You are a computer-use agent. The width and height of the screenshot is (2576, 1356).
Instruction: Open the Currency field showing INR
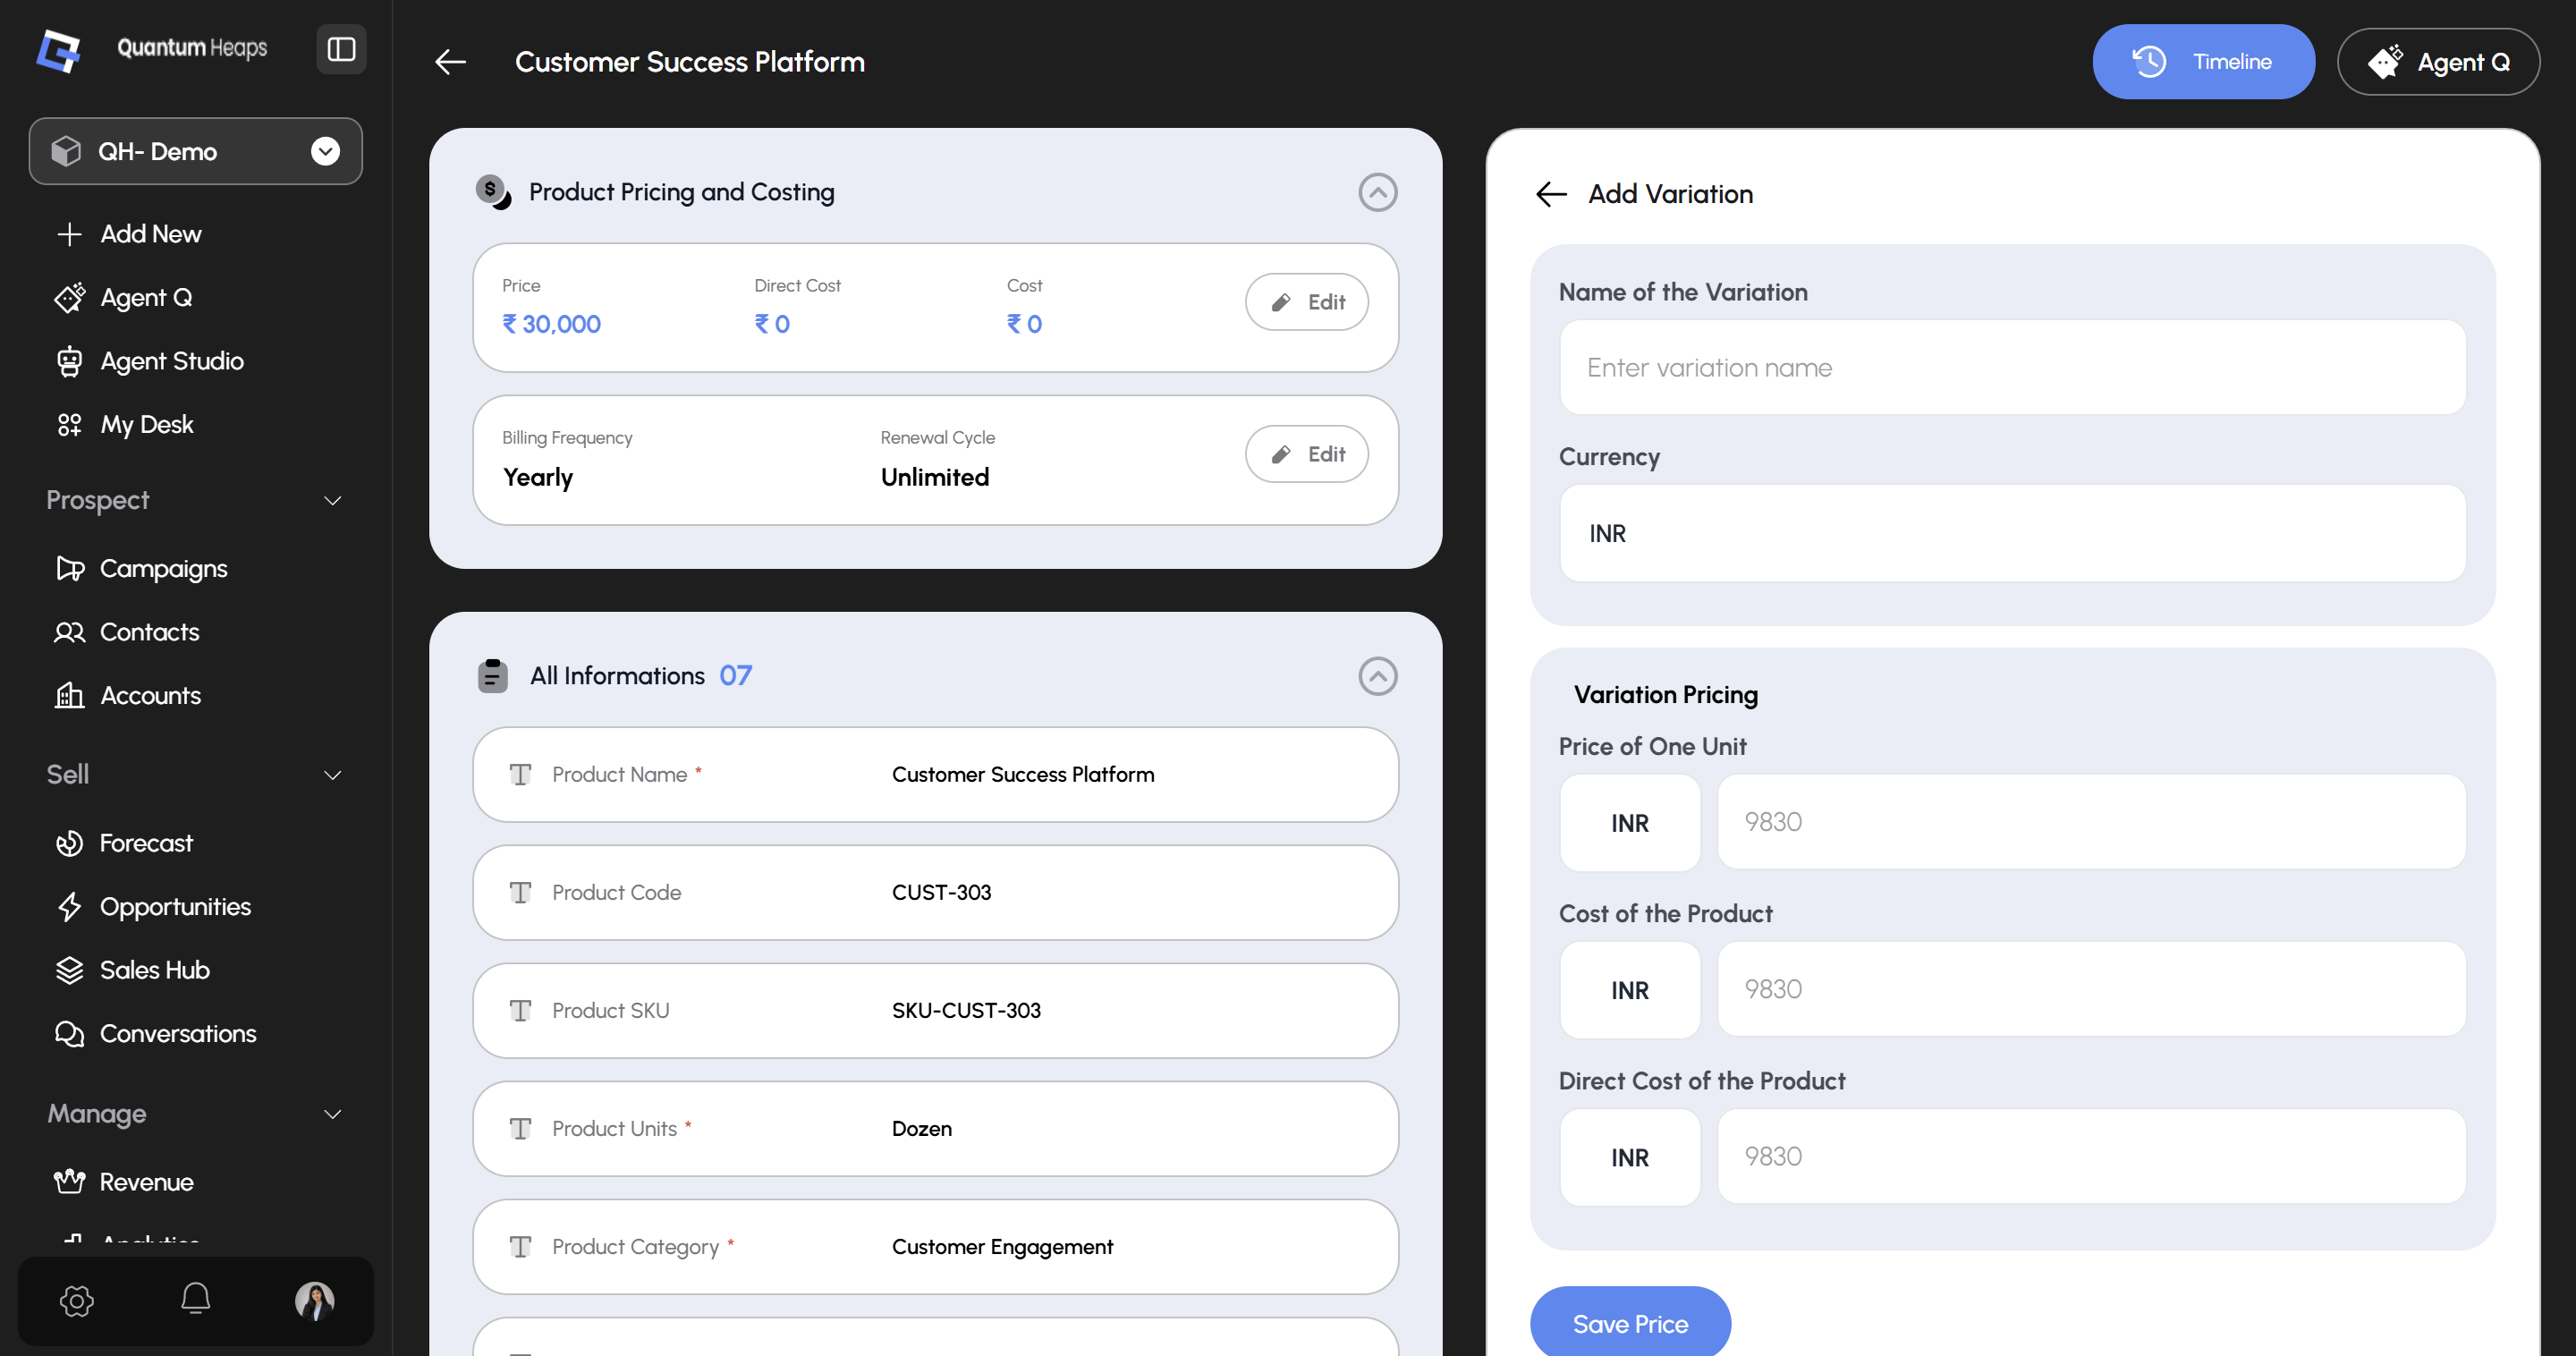2012,533
